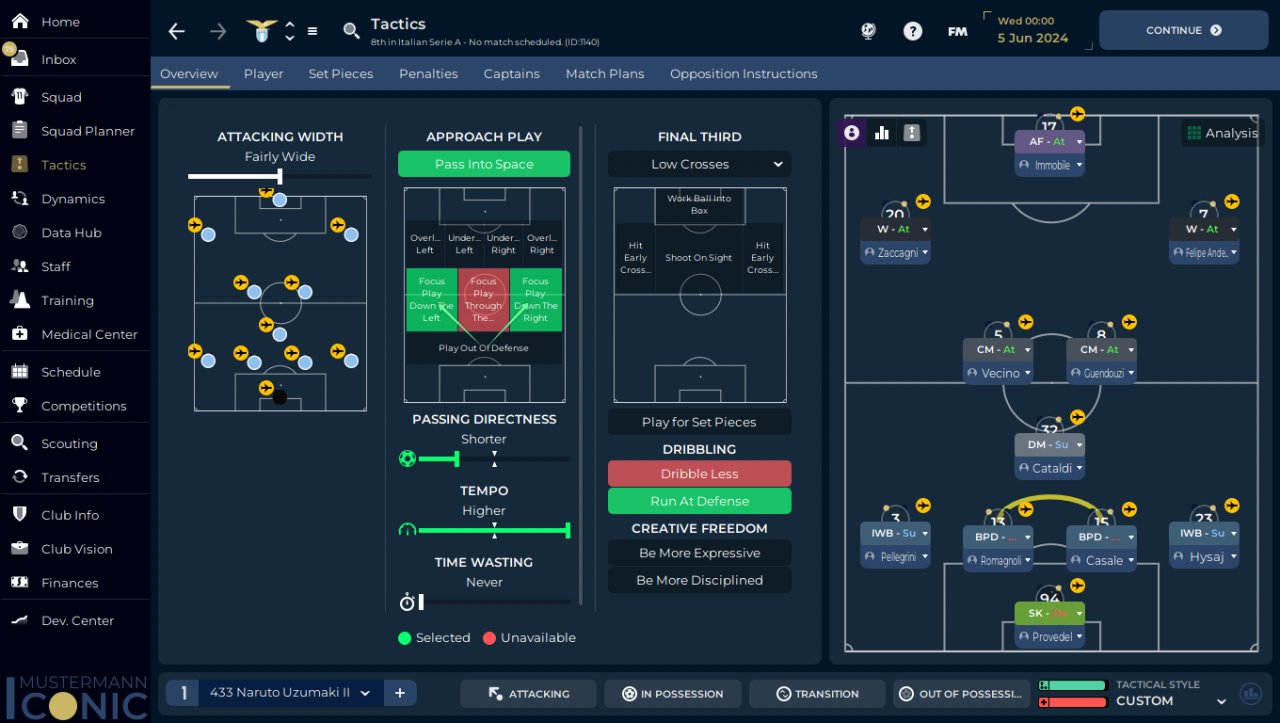
Task: Switch to the Set Pieces tab
Action: pos(341,74)
